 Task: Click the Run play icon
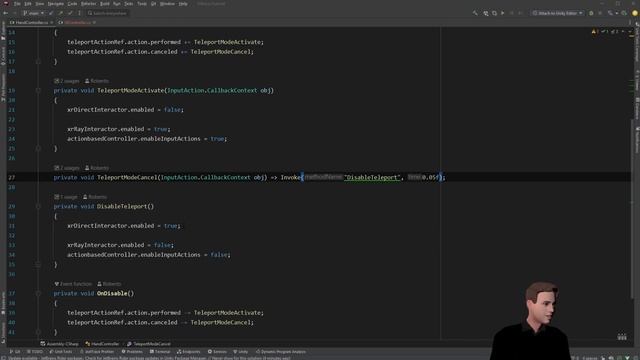pos(502,13)
